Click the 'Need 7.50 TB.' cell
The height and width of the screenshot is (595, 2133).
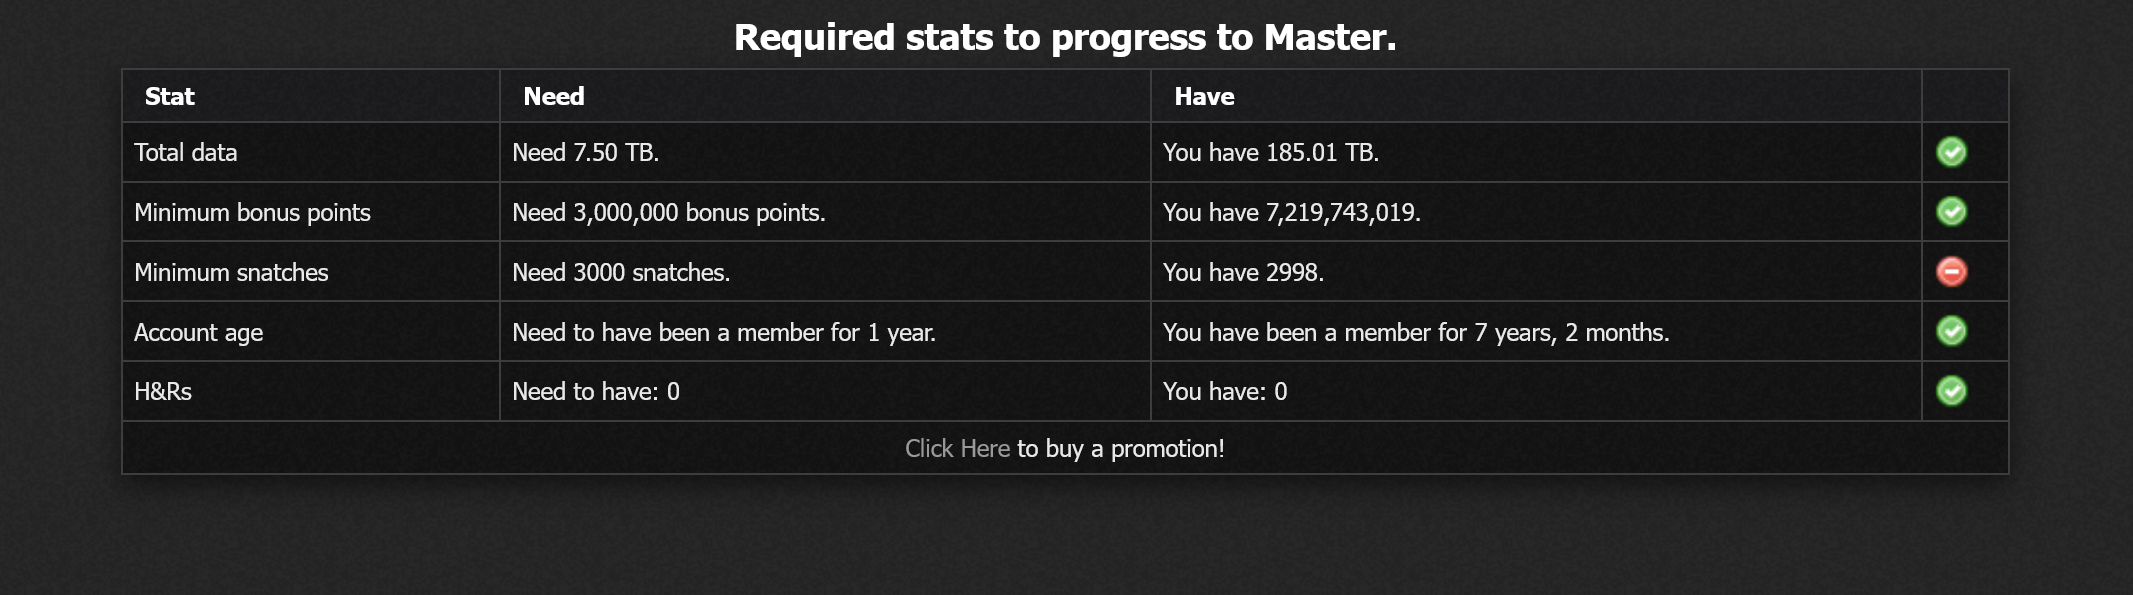coord(585,153)
